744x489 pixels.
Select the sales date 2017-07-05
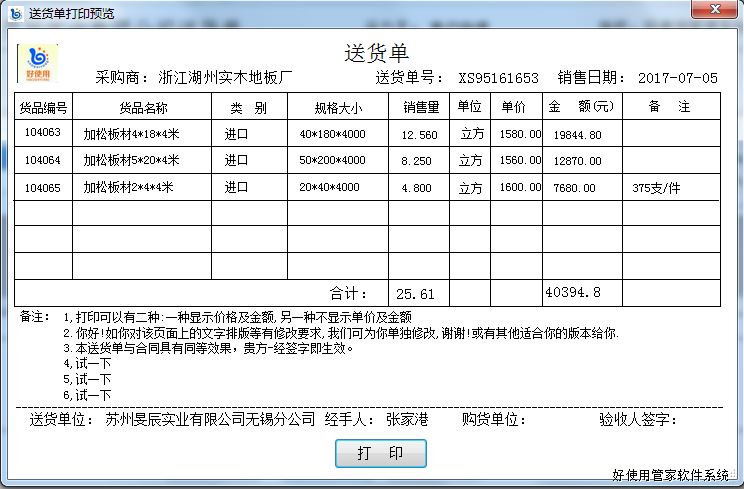coord(677,78)
